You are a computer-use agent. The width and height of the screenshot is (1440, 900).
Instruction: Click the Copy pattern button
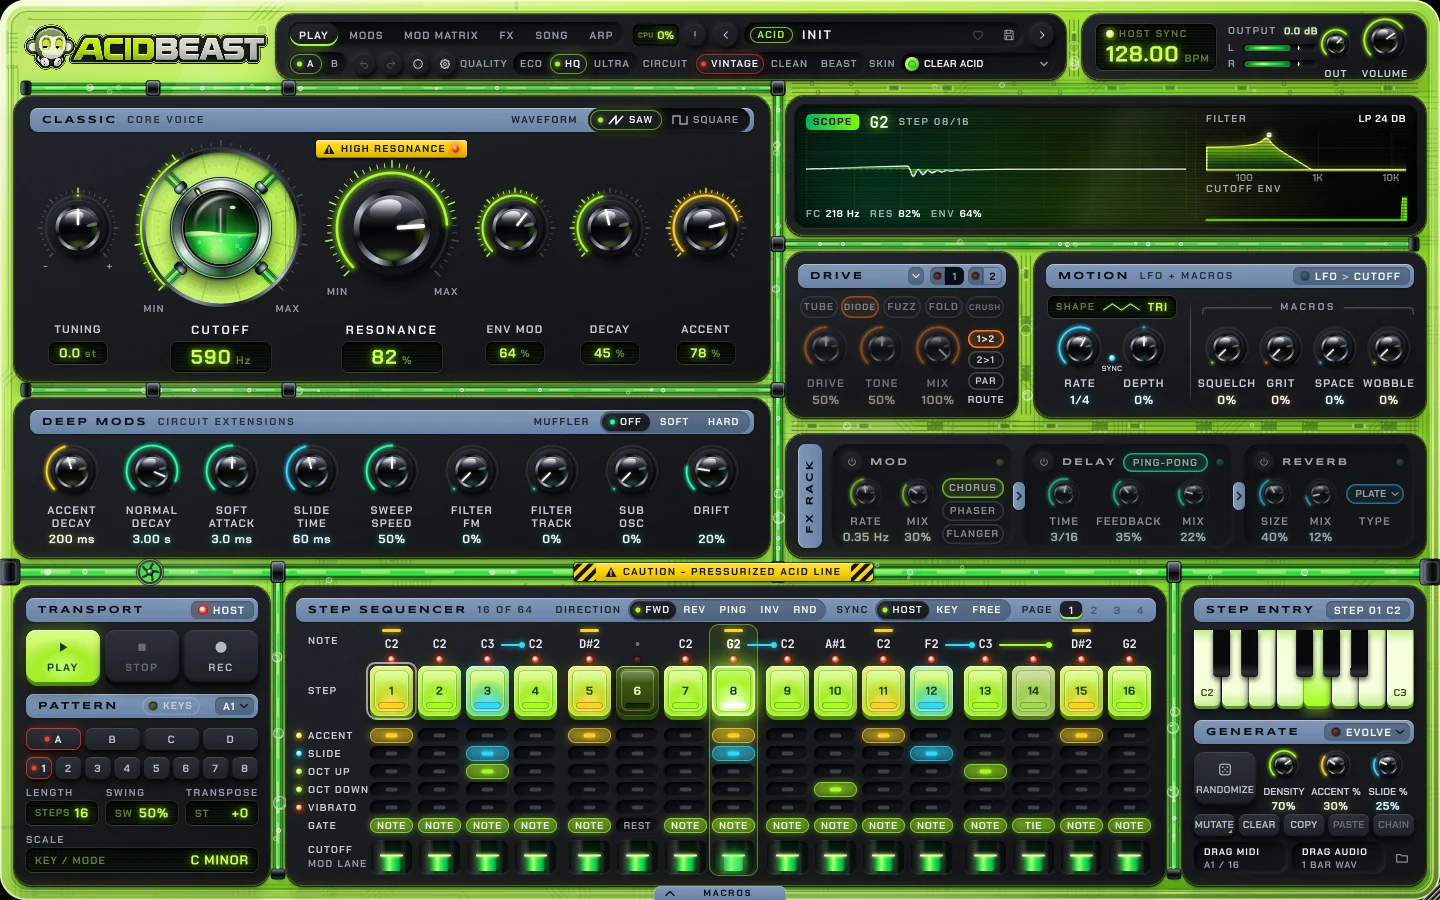(x=1304, y=825)
